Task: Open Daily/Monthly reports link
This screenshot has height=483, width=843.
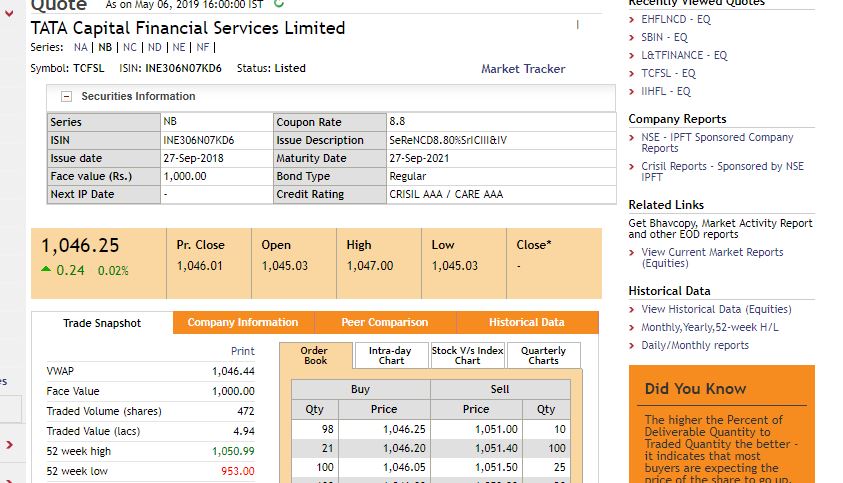Action: [x=695, y=345]
